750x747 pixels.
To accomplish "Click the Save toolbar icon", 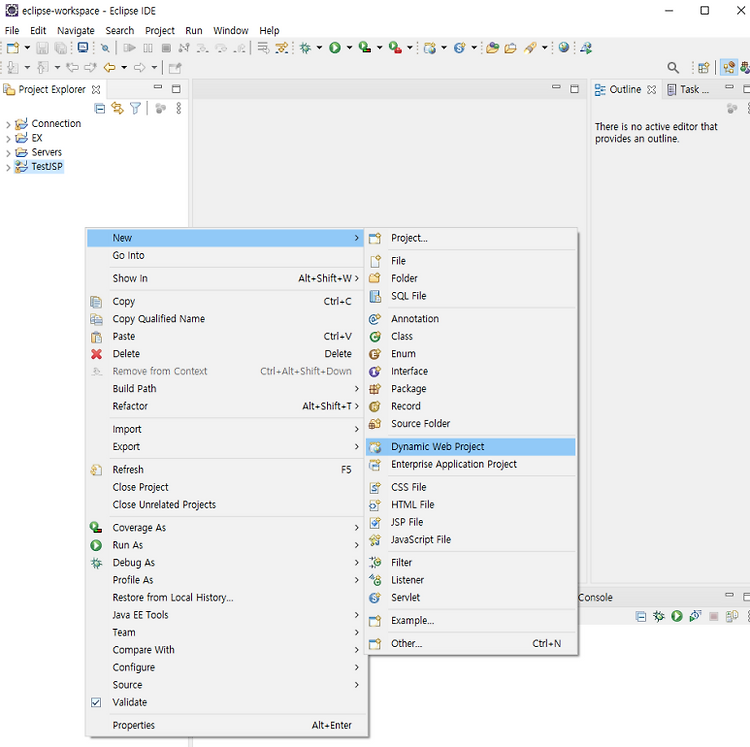I will [x=43, y=48].
